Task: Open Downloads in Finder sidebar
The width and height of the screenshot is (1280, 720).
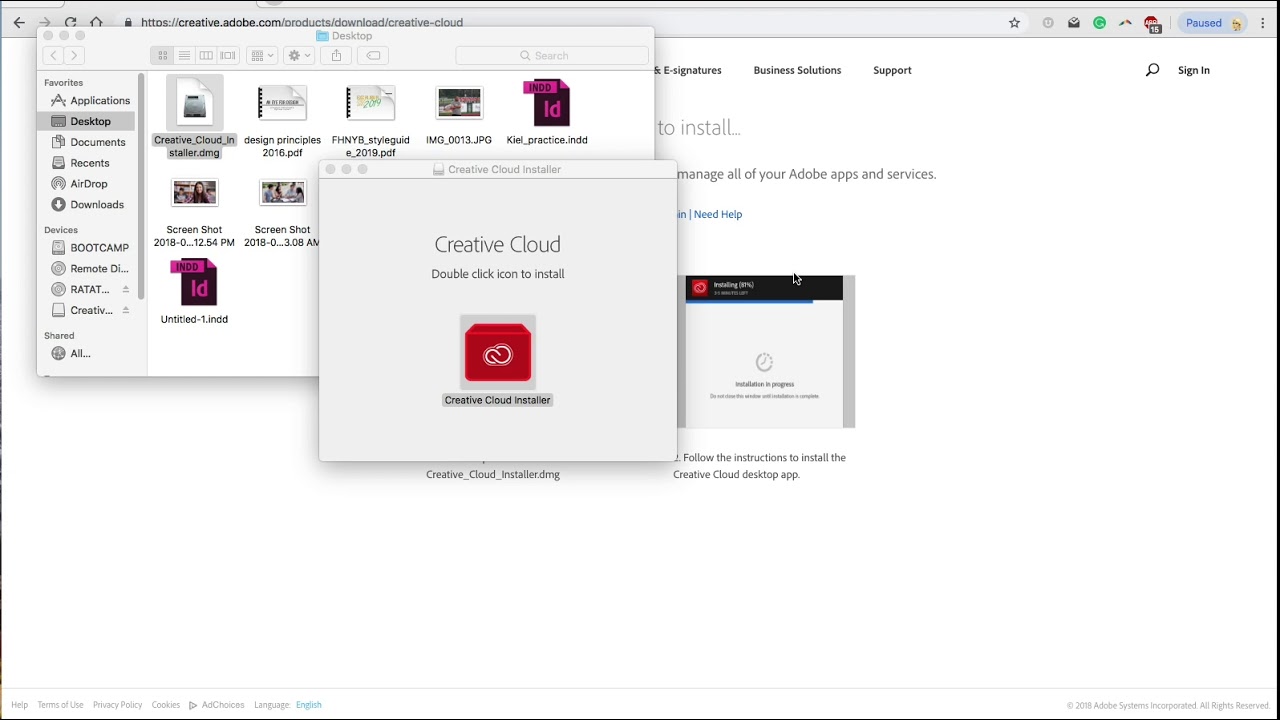Action: click(90, 205)
